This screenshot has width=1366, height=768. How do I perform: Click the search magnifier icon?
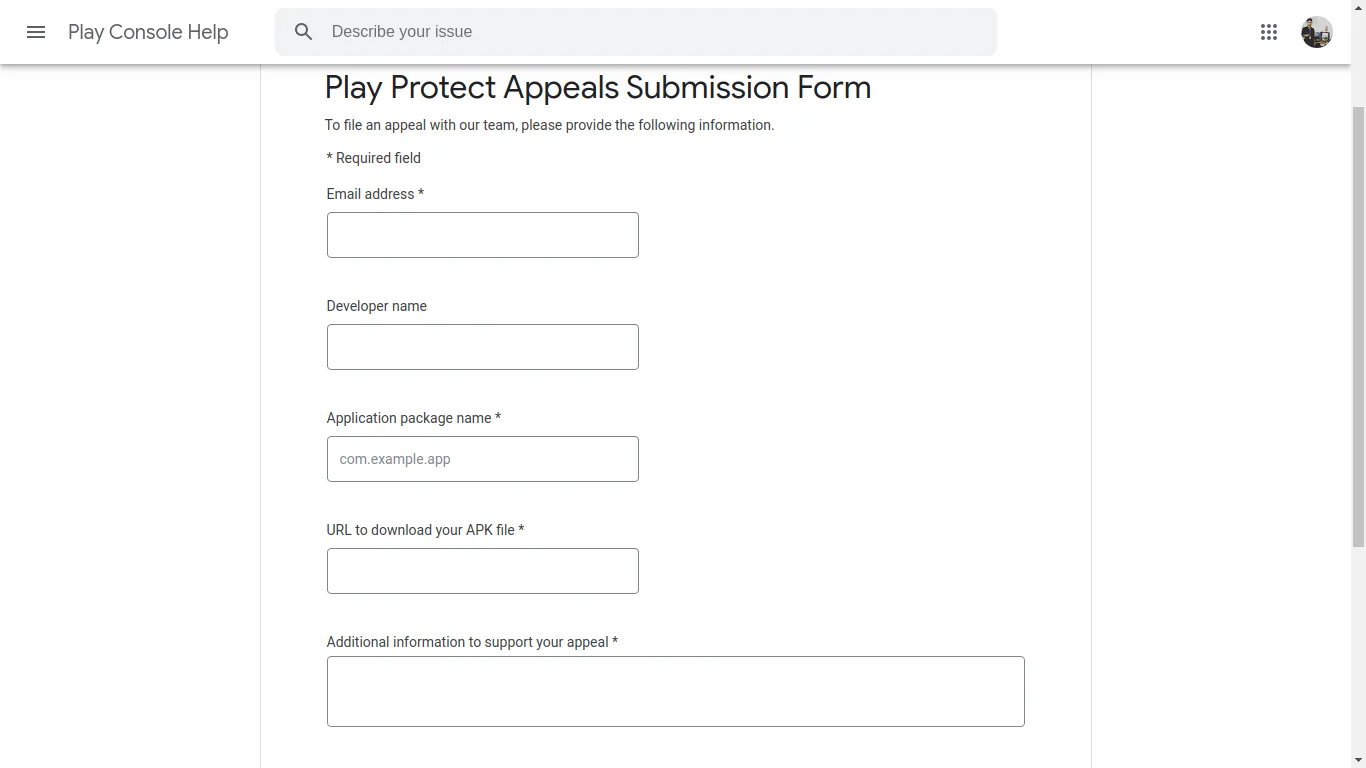pyautogui.click(x=304, y=32)
